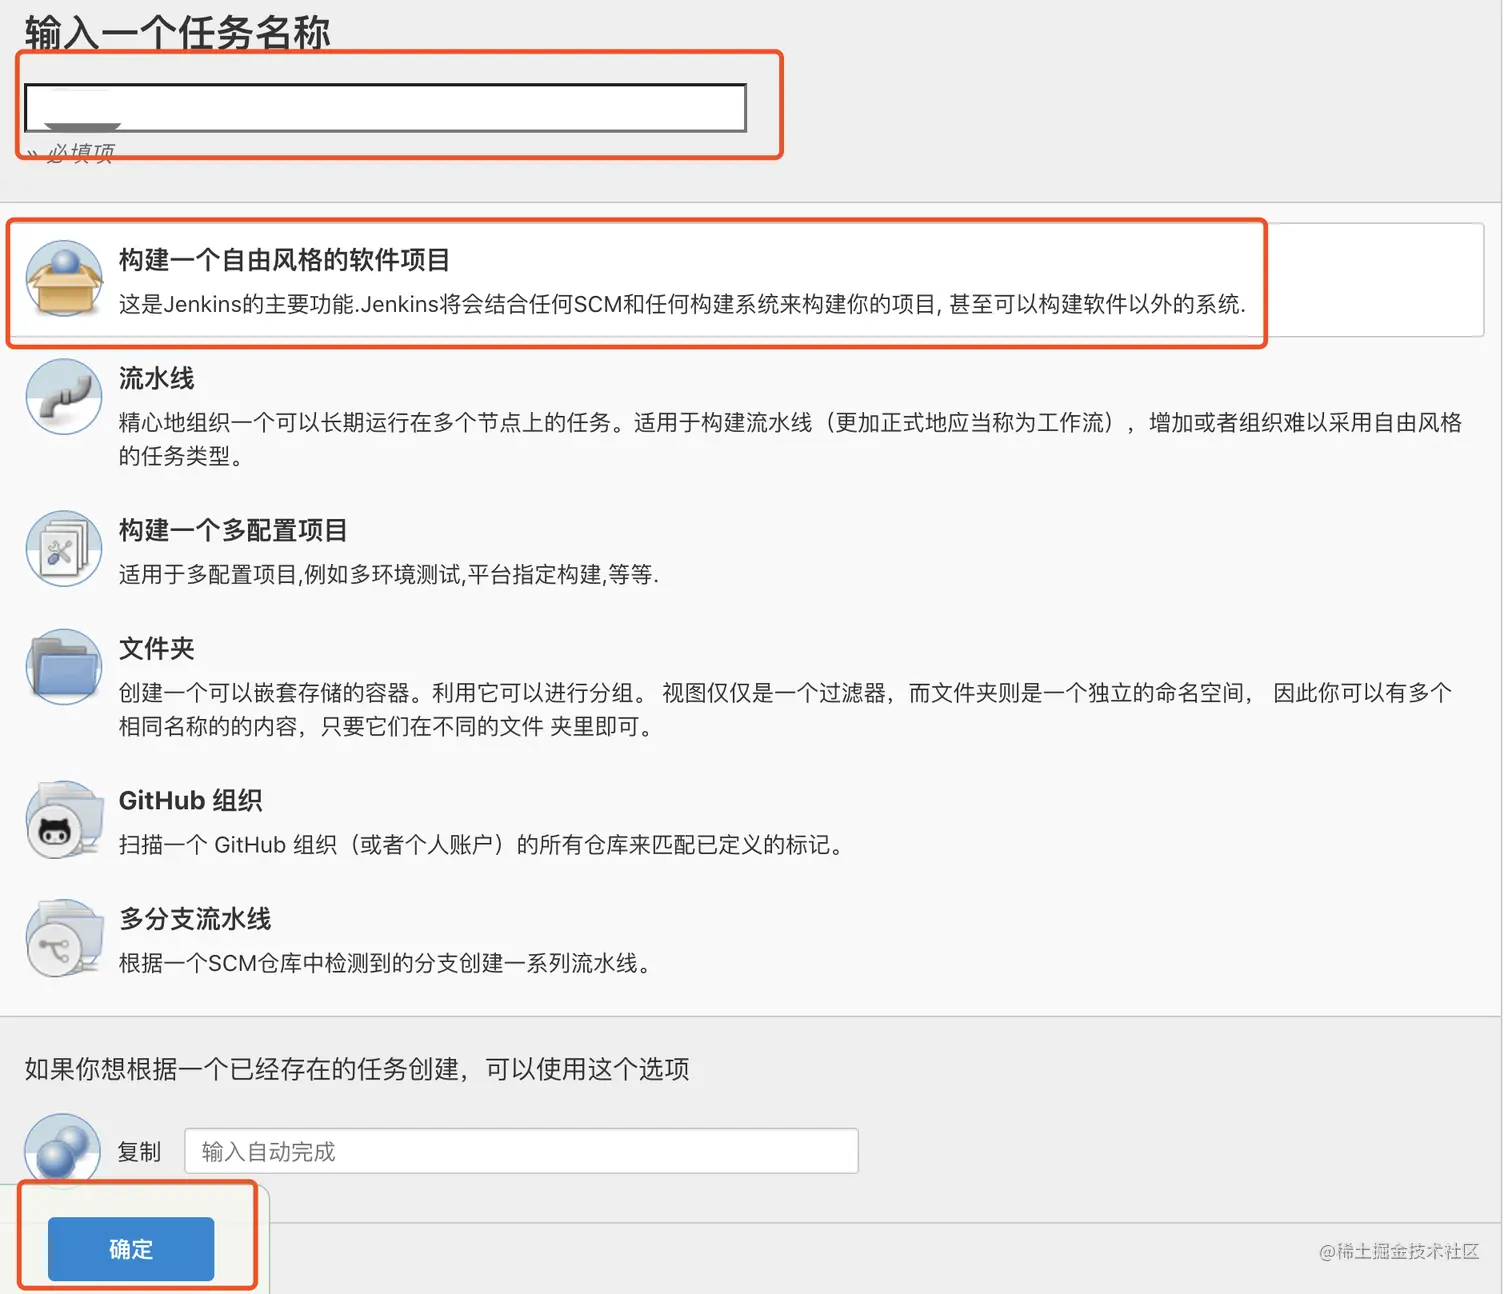Viewport: 1512px width, 1294px height.
Task: Click the 输入自动完成 copy-from field
Action: point(521,1151)
